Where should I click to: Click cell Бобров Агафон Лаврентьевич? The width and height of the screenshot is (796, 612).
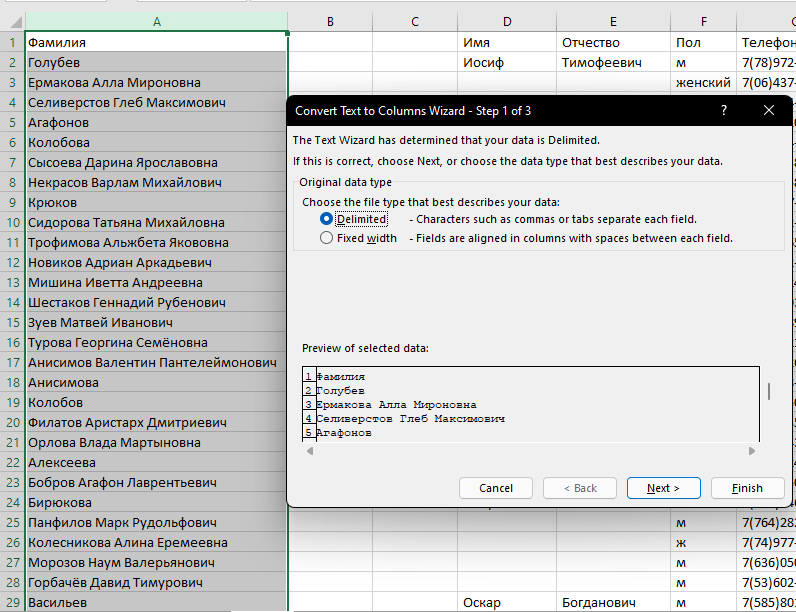coord(156,482)
